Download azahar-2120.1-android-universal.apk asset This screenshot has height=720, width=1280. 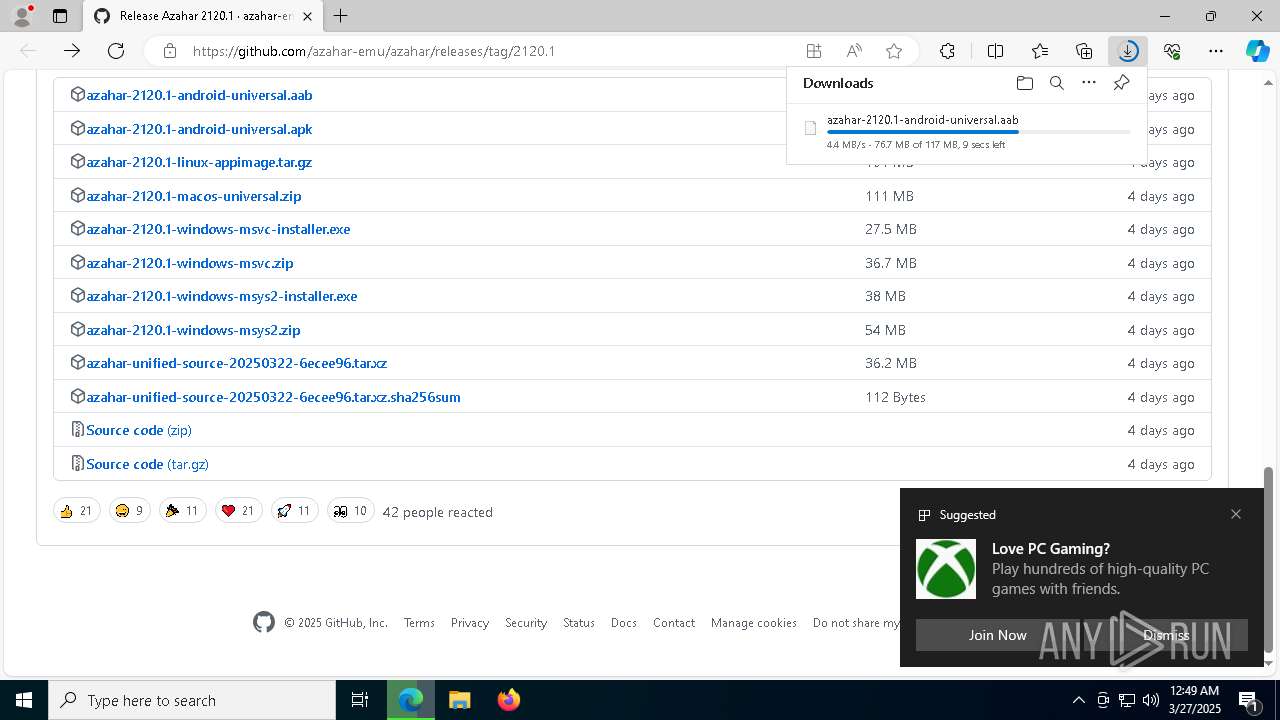(199, 129)
